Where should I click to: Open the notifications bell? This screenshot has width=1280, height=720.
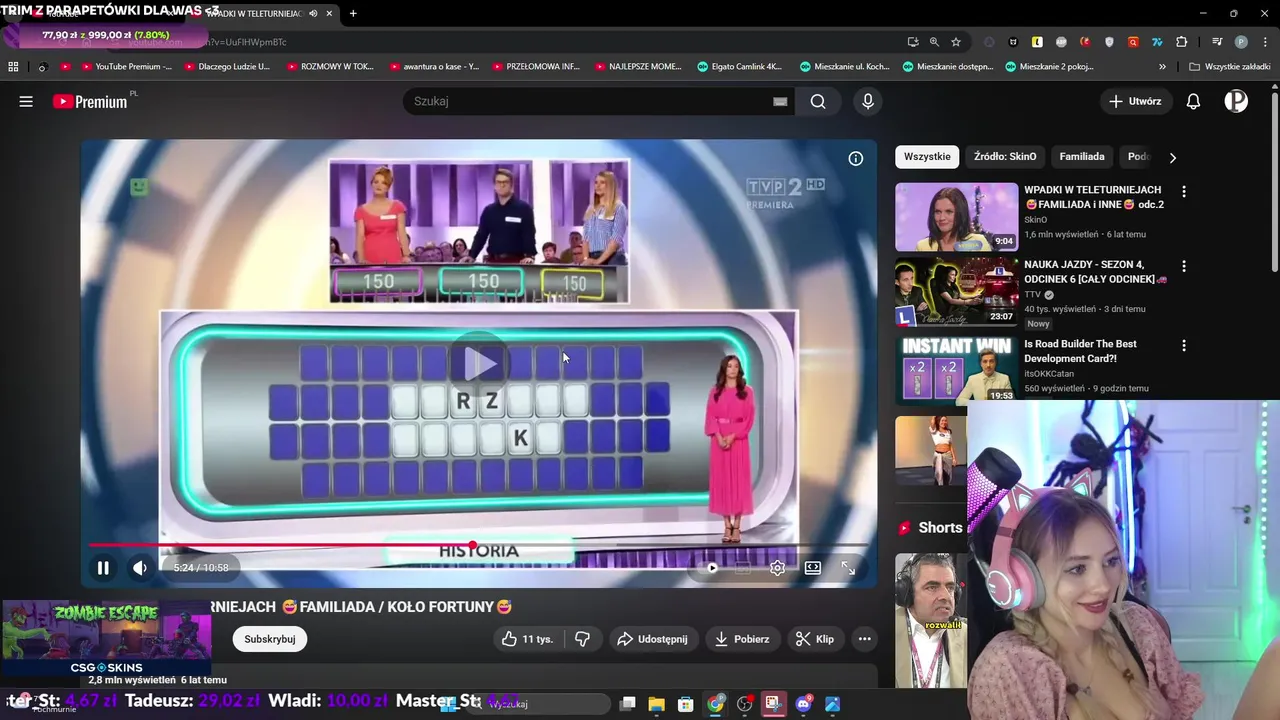(1193, 101)
